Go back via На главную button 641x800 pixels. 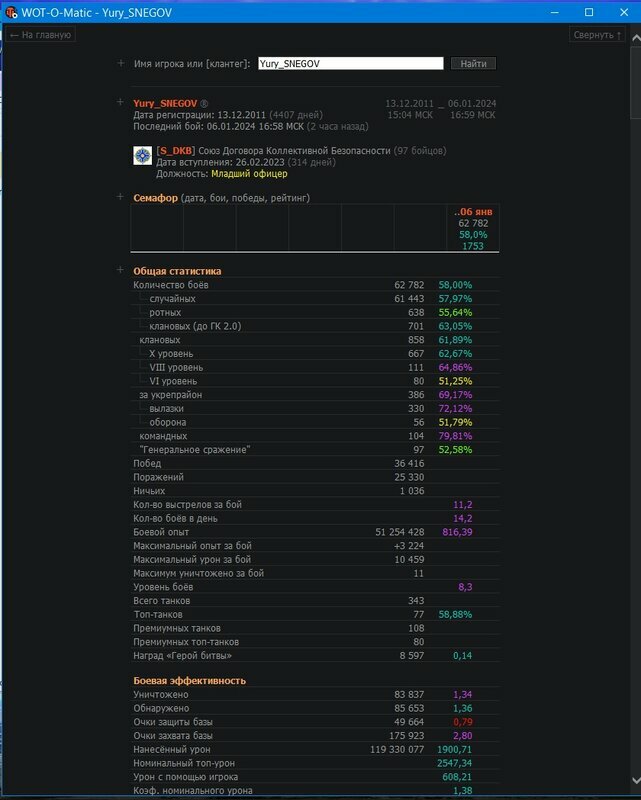[x=40, y=35]
